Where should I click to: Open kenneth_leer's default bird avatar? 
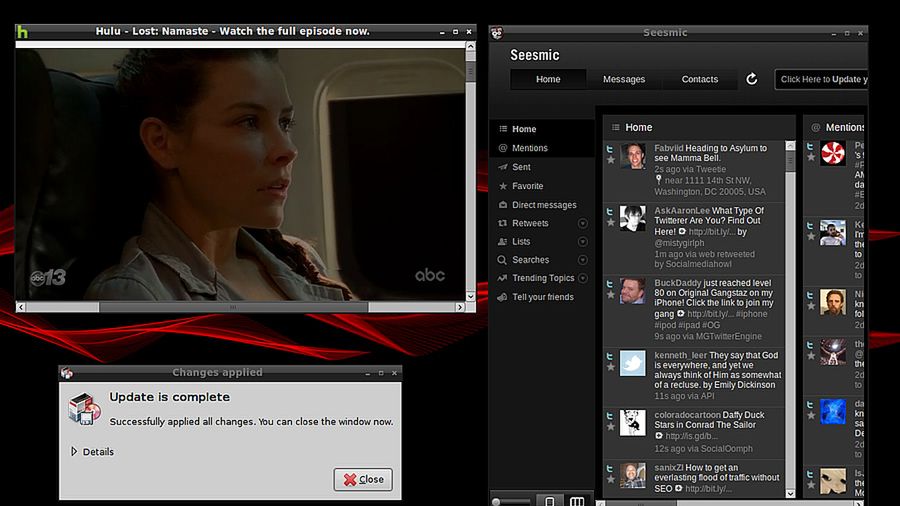click(x=633, y=363)
